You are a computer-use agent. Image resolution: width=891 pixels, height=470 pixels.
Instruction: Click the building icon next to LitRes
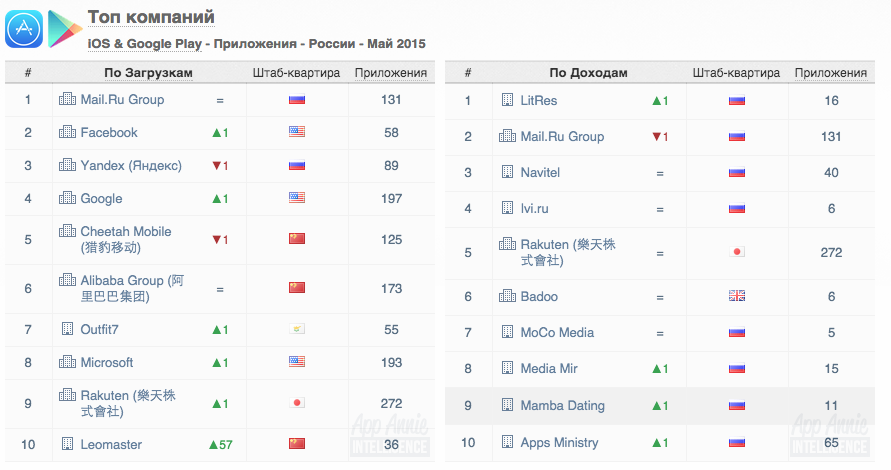coord(508,100)
